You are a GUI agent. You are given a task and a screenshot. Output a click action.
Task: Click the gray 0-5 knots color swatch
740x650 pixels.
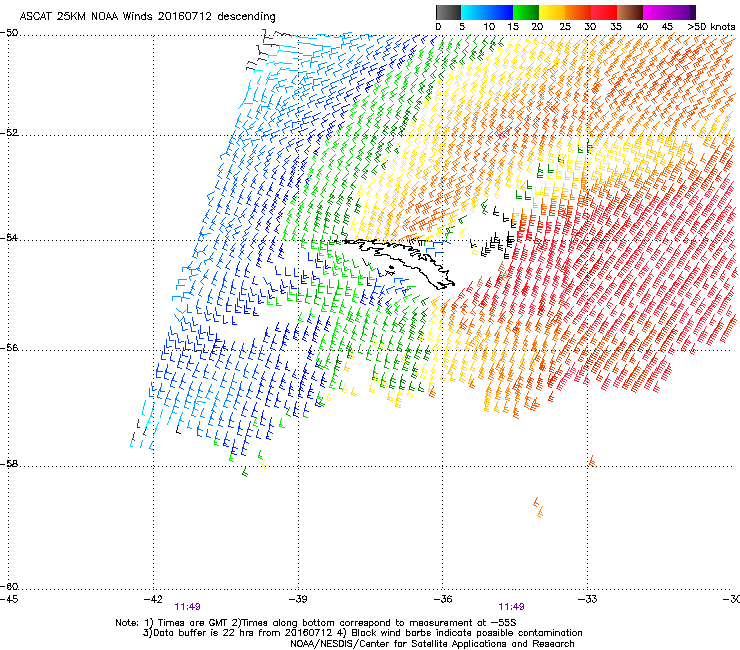click(448, 12)
